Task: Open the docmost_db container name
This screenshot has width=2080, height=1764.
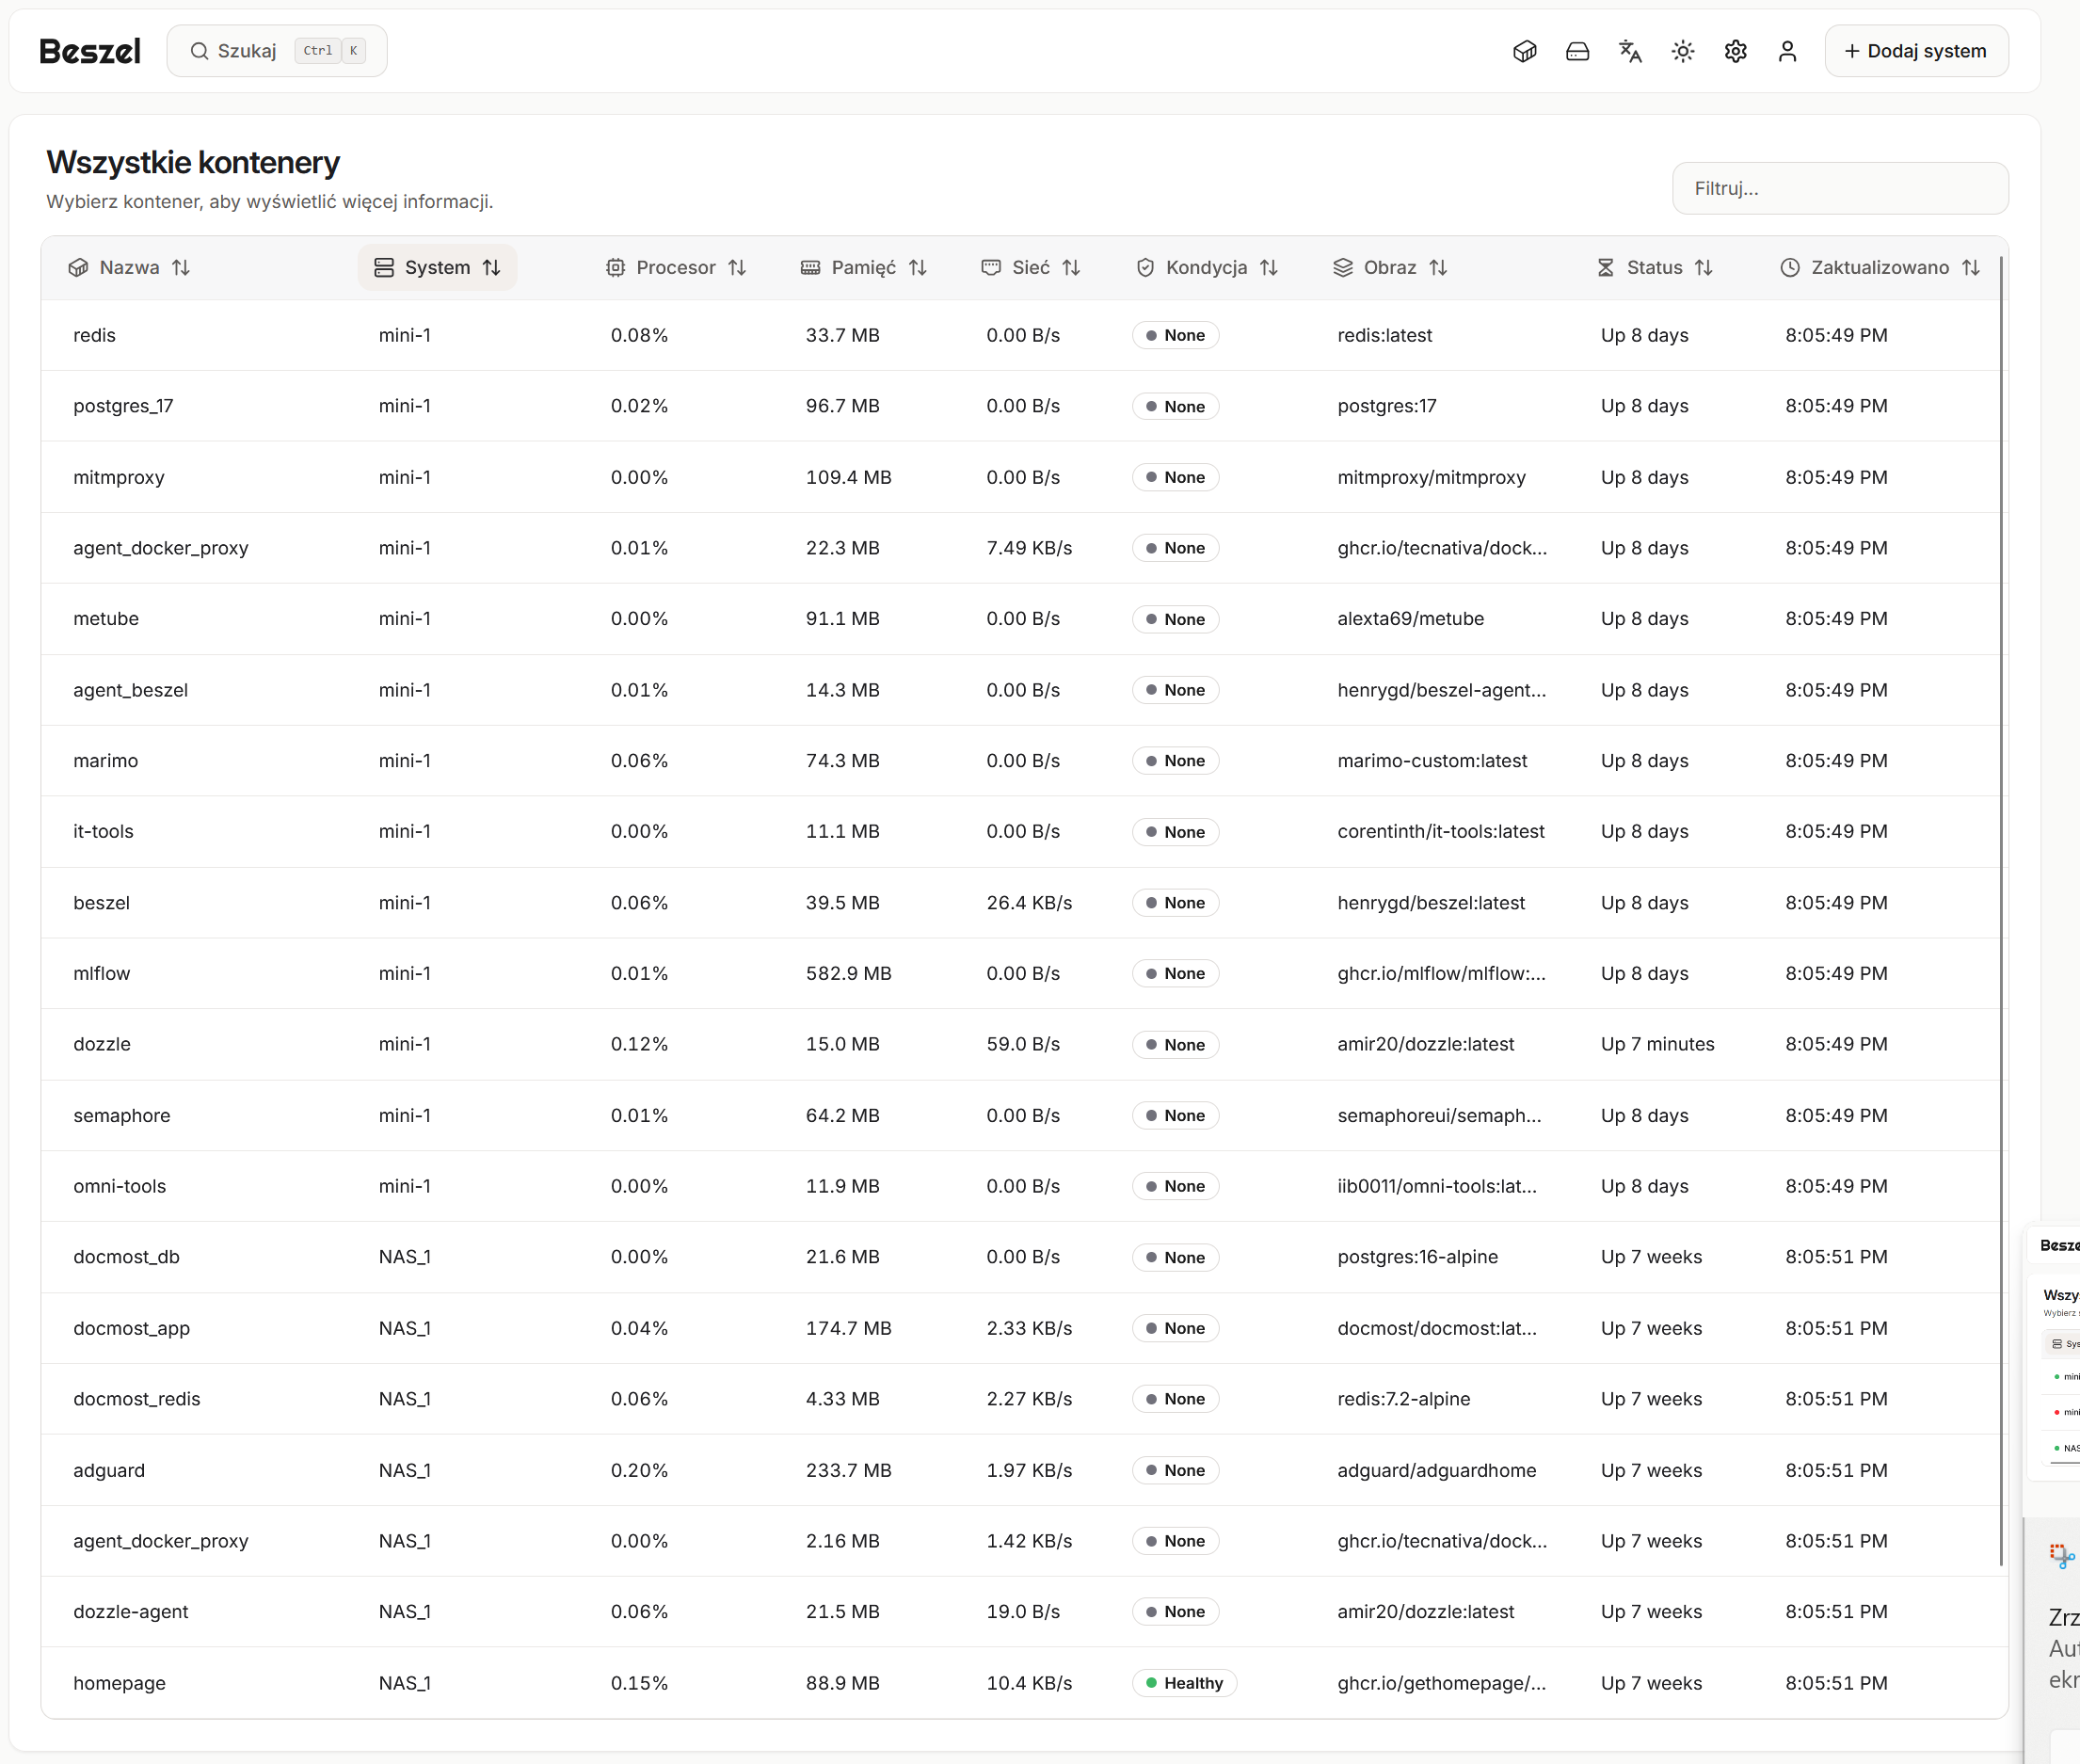Action: 126,1257
